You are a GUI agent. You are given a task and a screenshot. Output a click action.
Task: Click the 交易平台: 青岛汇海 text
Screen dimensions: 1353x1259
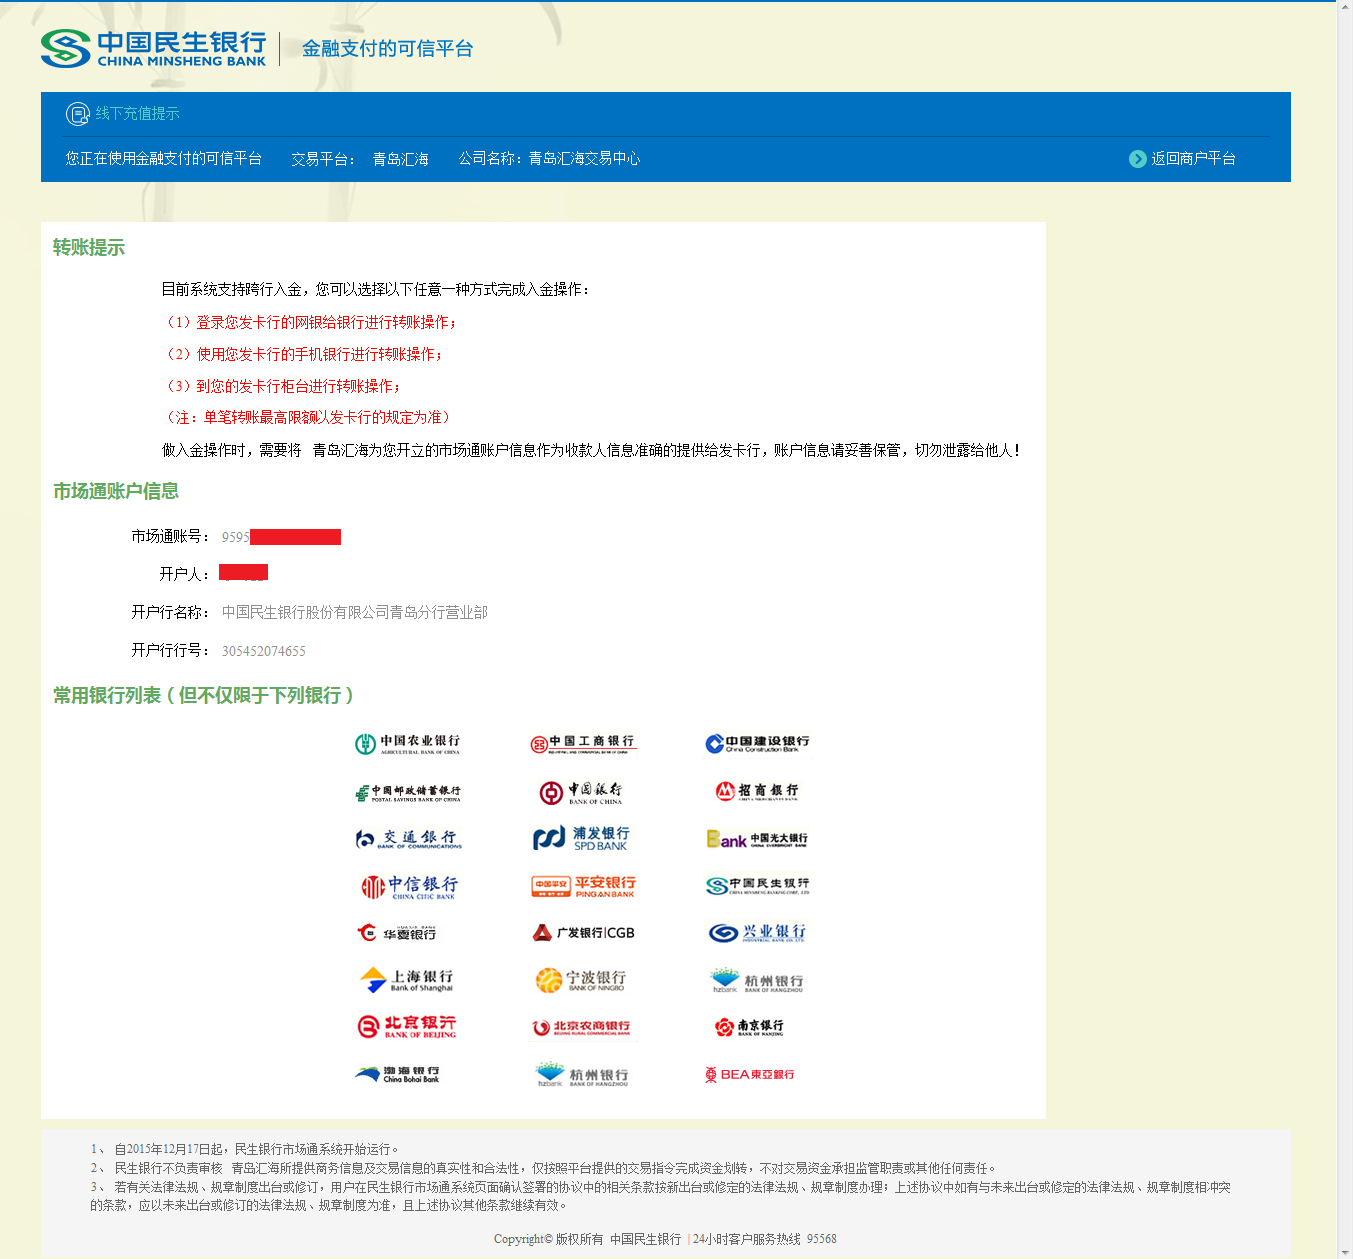(x=360, y=159)
